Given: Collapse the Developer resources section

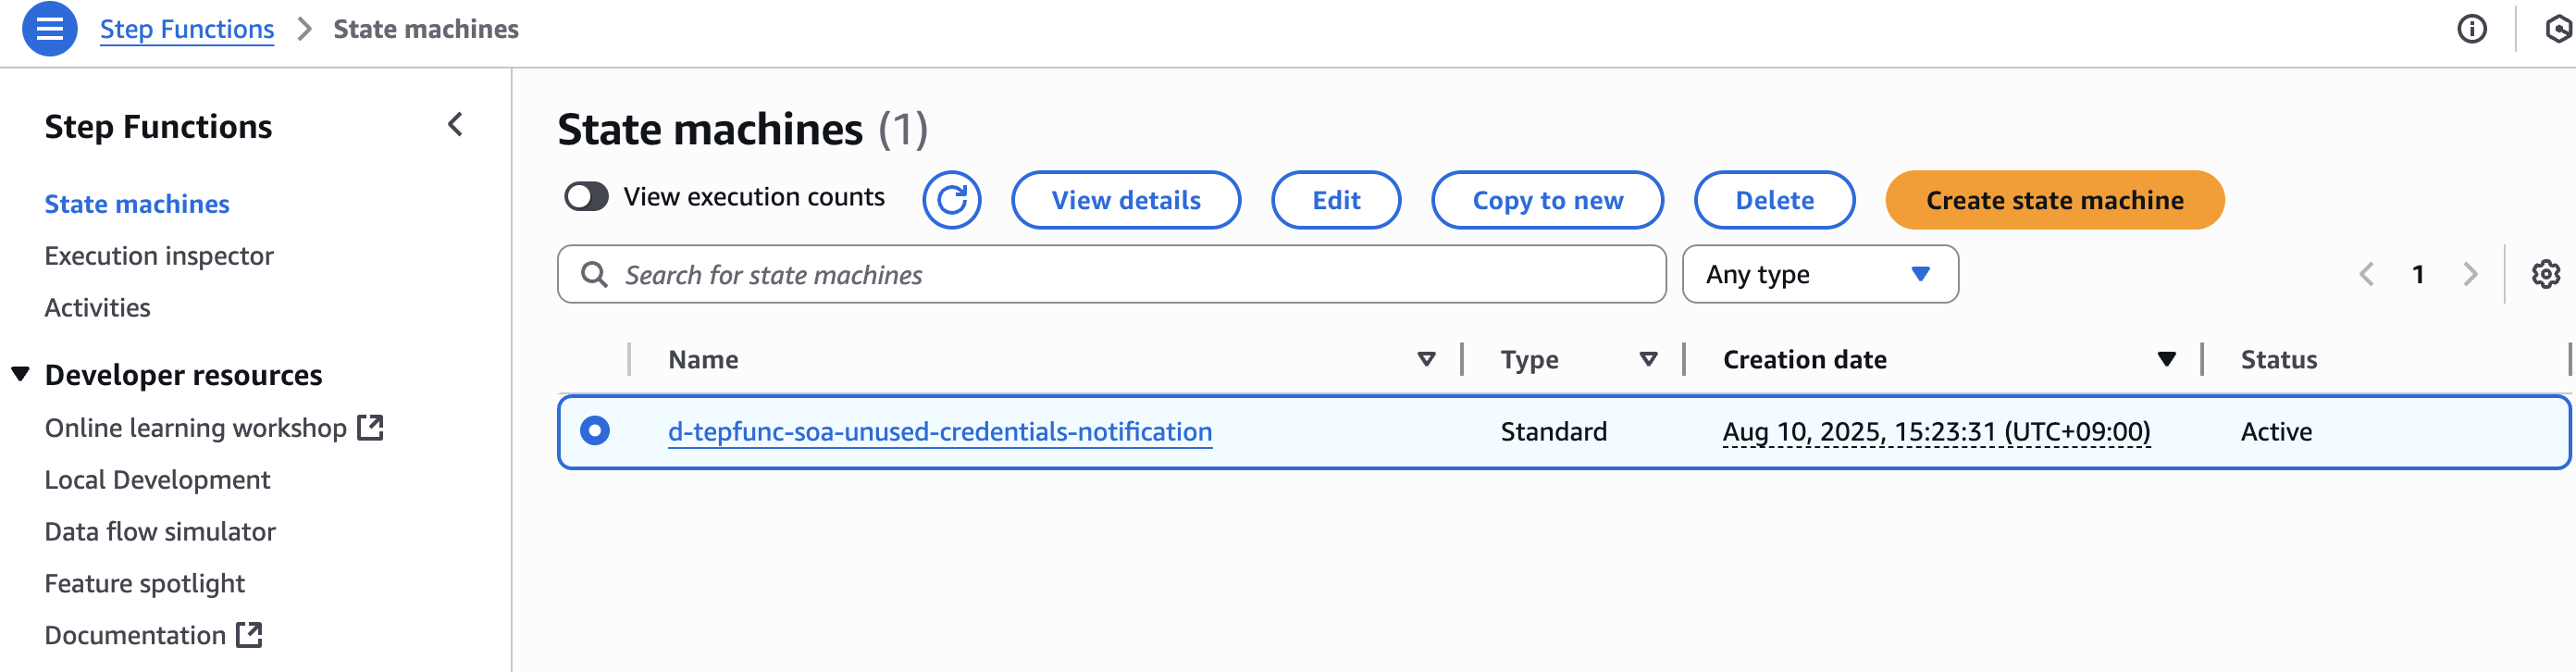Looking at the screenshot, I should click(x=20, y=374).
